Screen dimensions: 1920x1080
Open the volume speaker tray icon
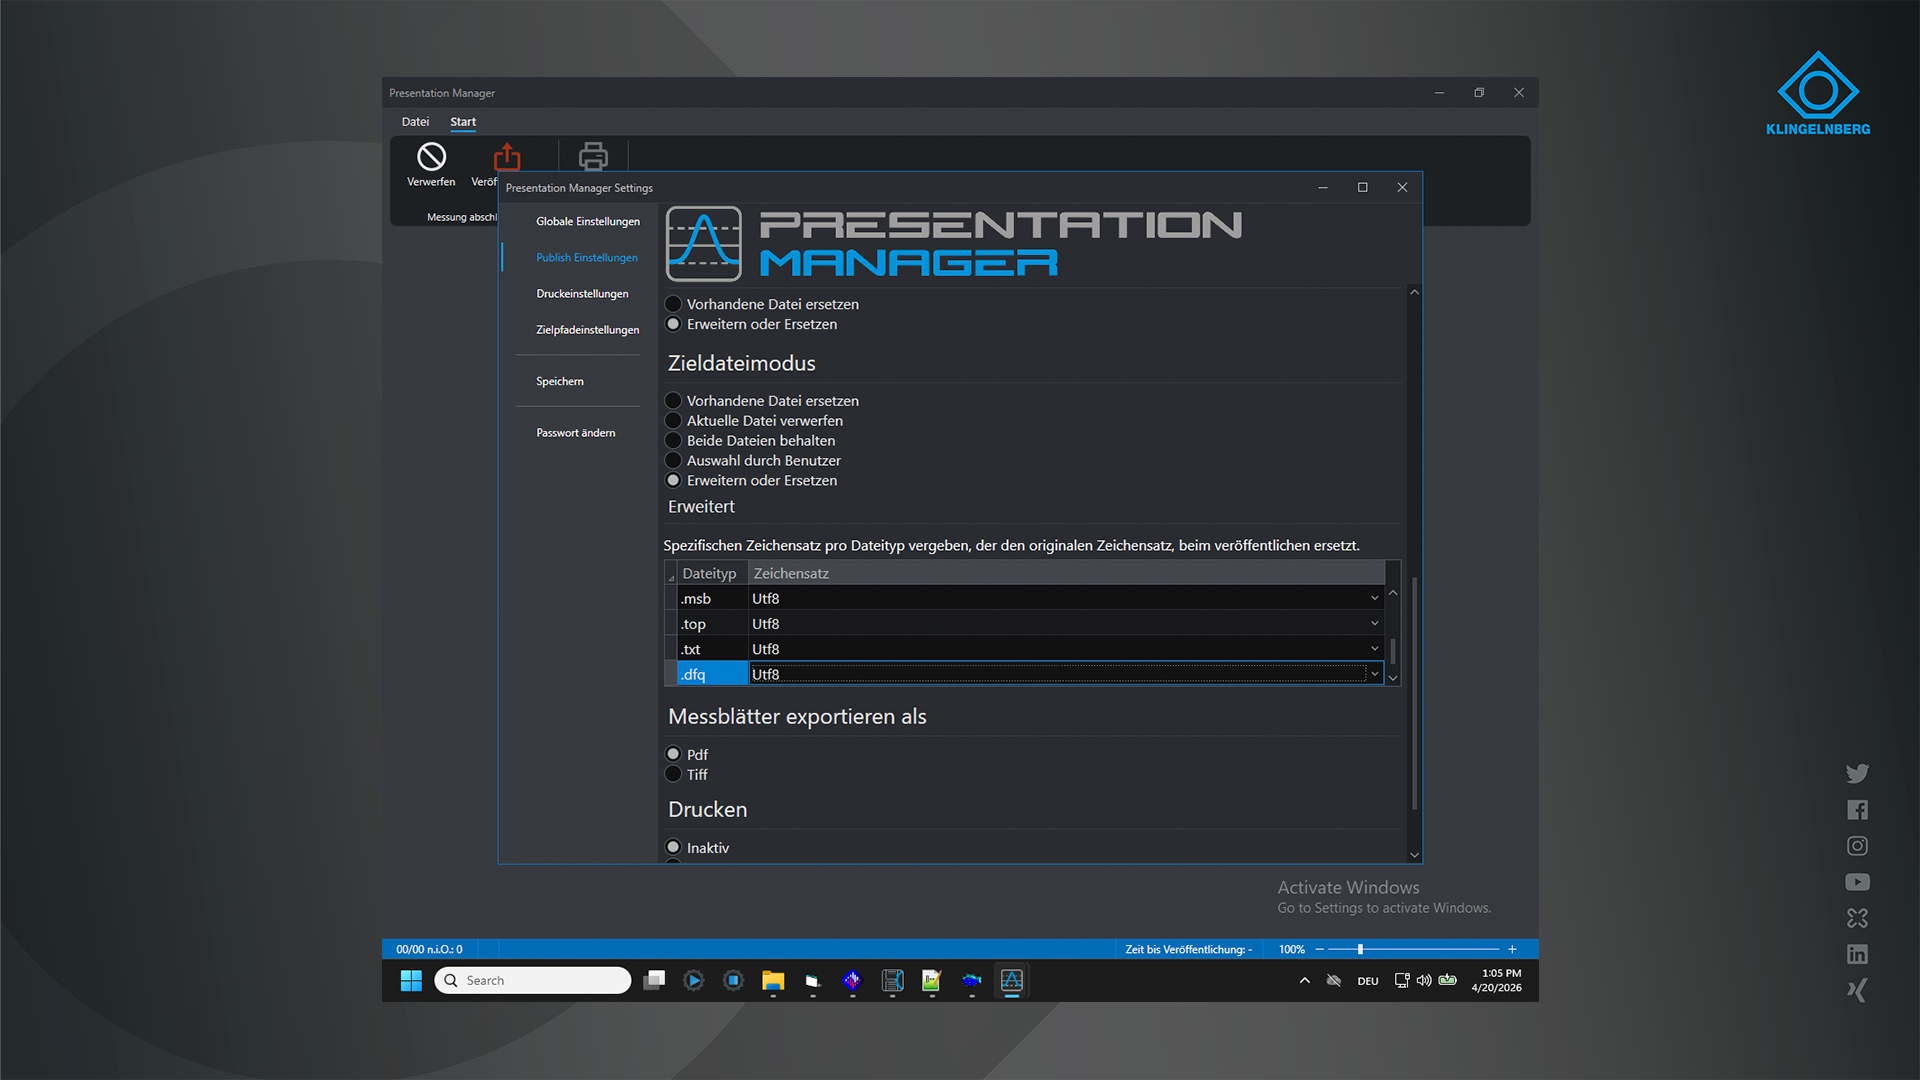coord(1424,980)
